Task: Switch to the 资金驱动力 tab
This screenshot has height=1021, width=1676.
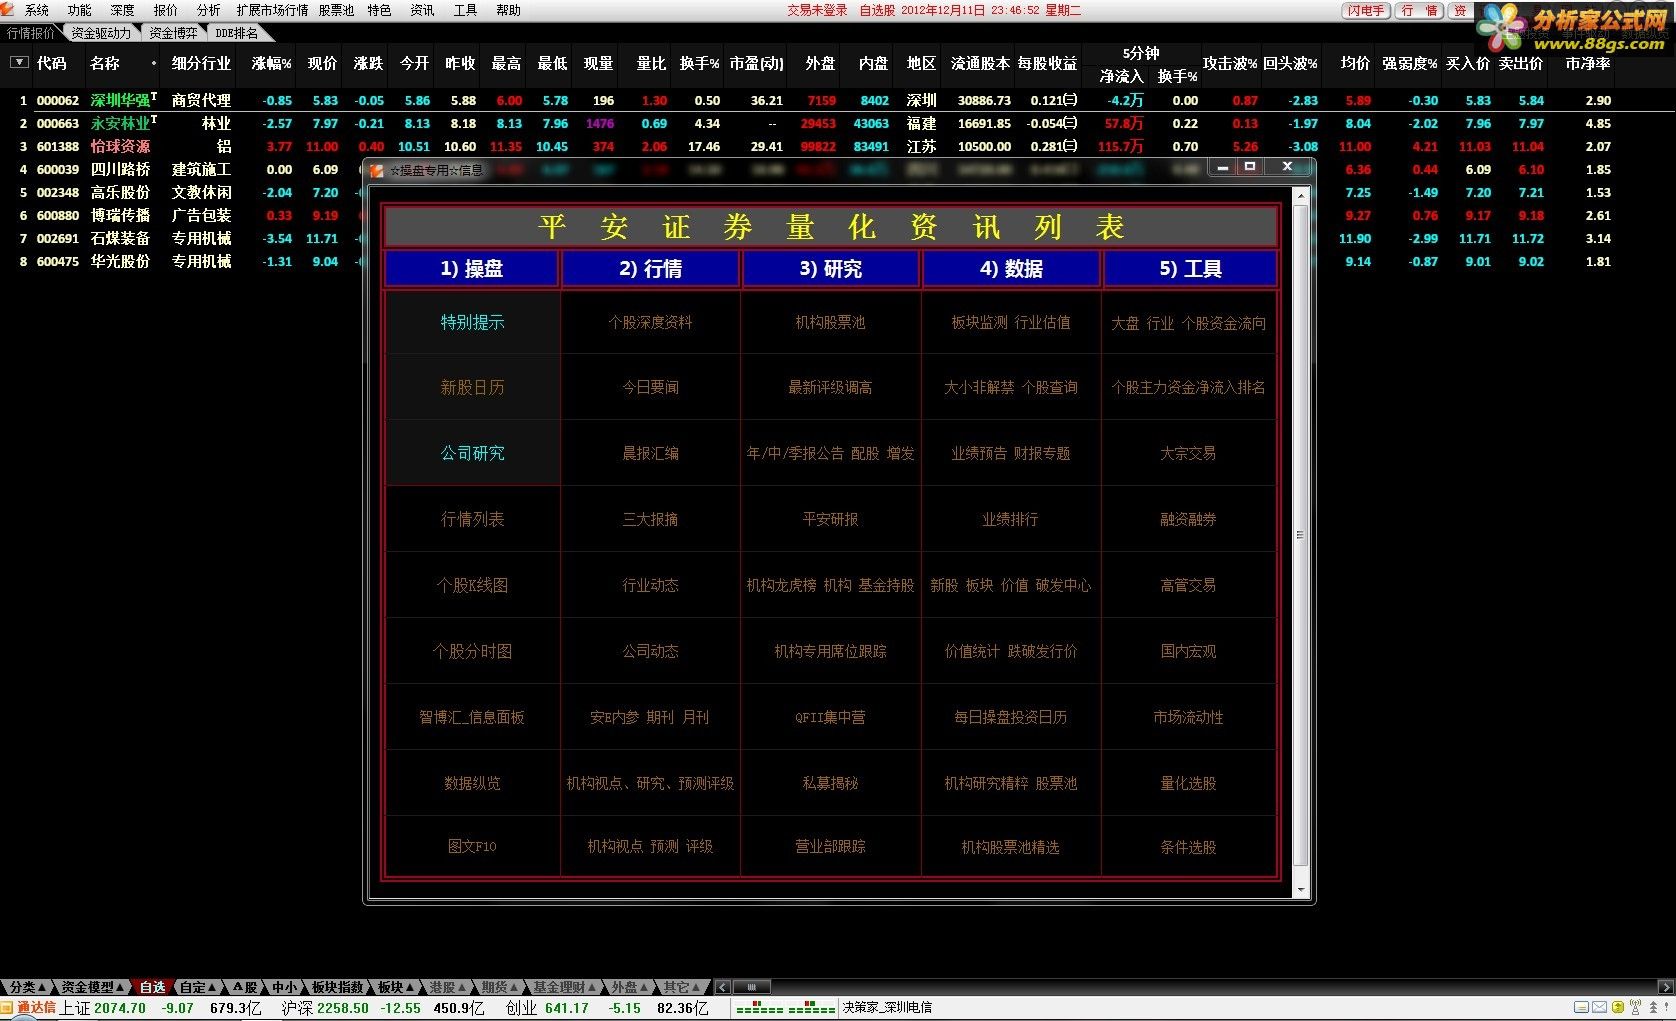Action: (101, 33)
